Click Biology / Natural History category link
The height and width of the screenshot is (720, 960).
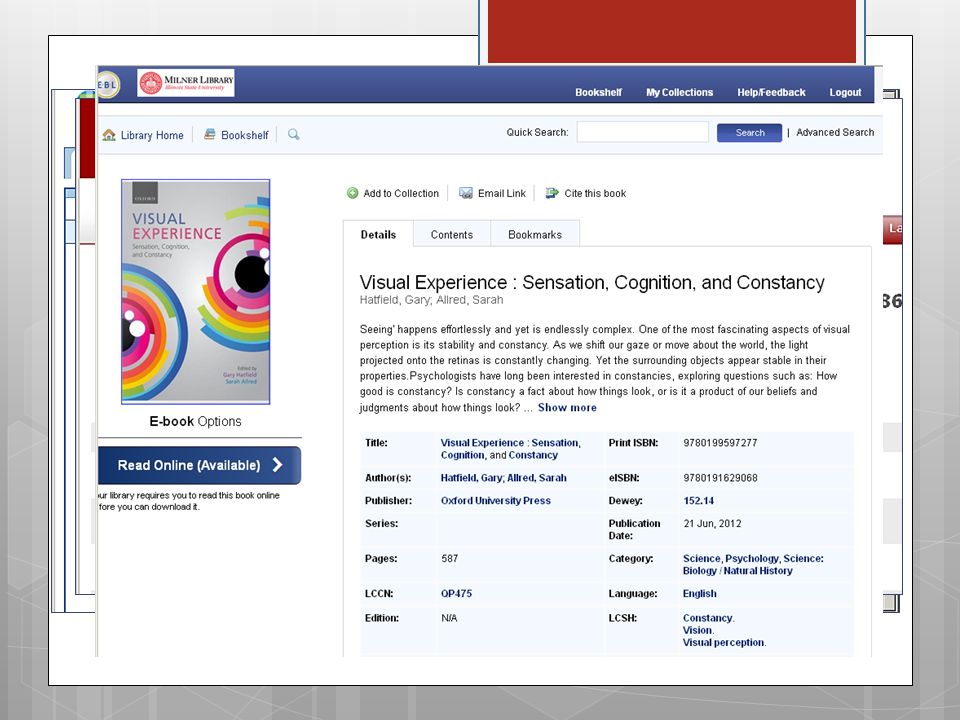(x=738, y=571)
